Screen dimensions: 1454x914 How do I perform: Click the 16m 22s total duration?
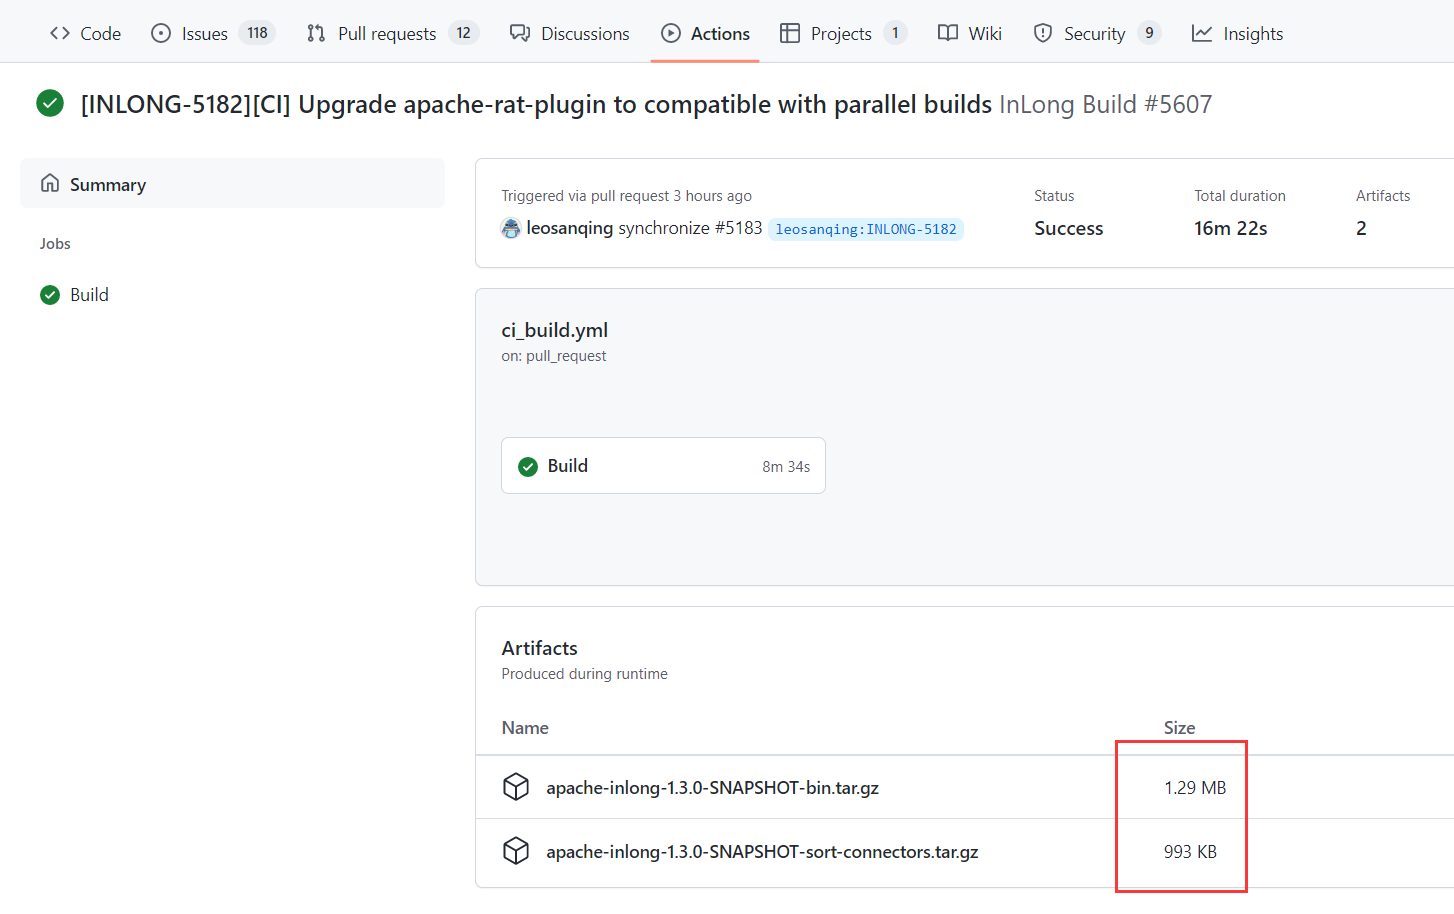point(1230,228)
